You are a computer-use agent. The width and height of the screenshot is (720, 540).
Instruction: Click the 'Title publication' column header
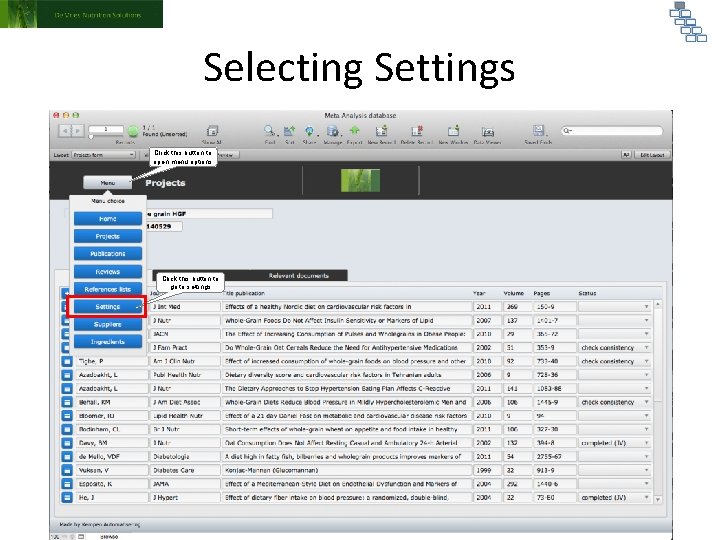pos(244,293)
